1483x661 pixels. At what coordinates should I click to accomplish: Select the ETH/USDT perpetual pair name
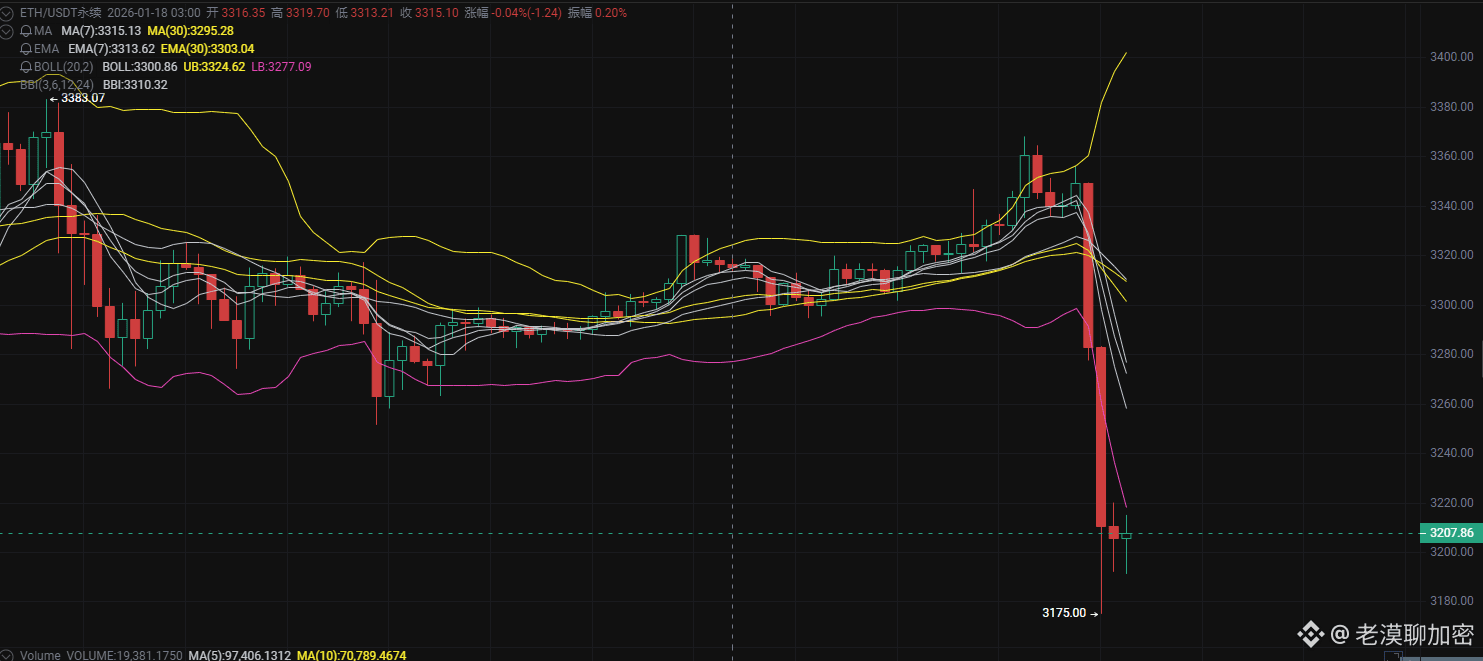click(60, 13)
